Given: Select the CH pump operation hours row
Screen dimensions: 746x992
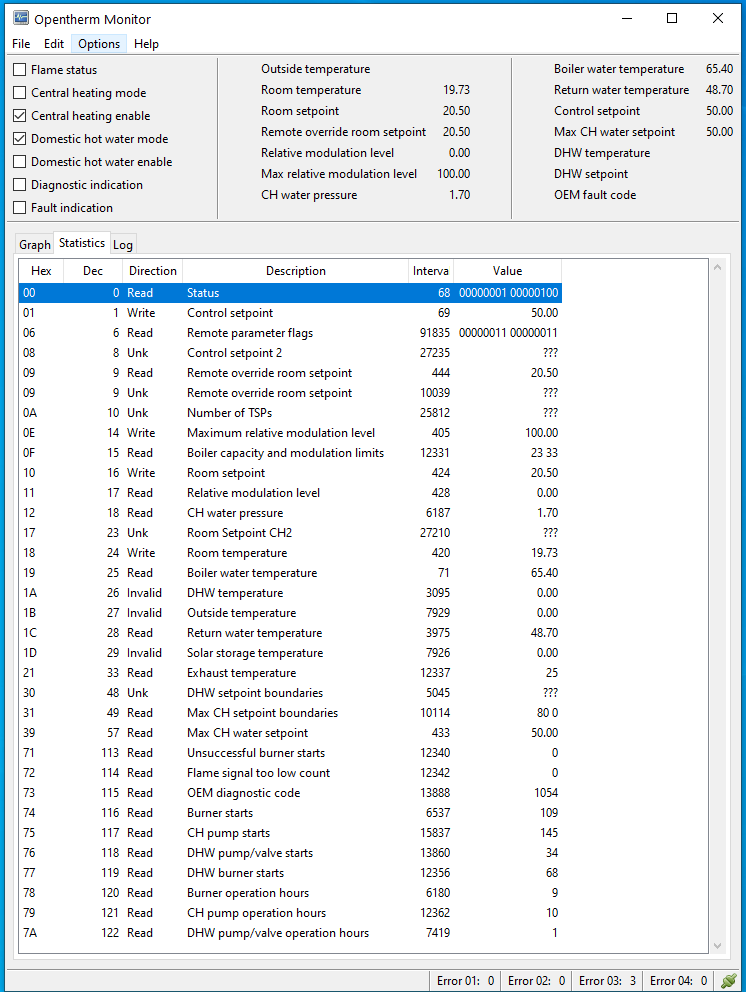Looking at the screenshot, I should [290, 913].
